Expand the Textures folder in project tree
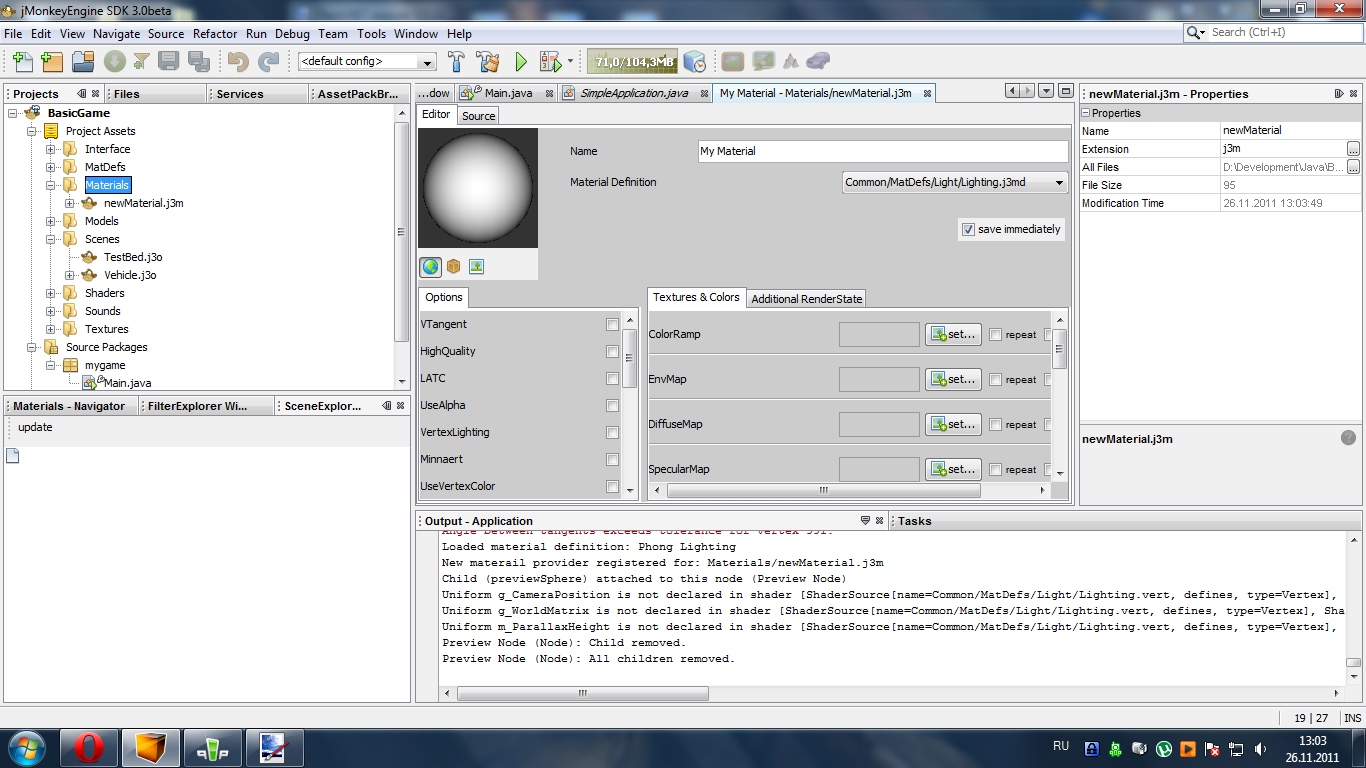This screenshot has height=768, width=1366. coord(50,329)
